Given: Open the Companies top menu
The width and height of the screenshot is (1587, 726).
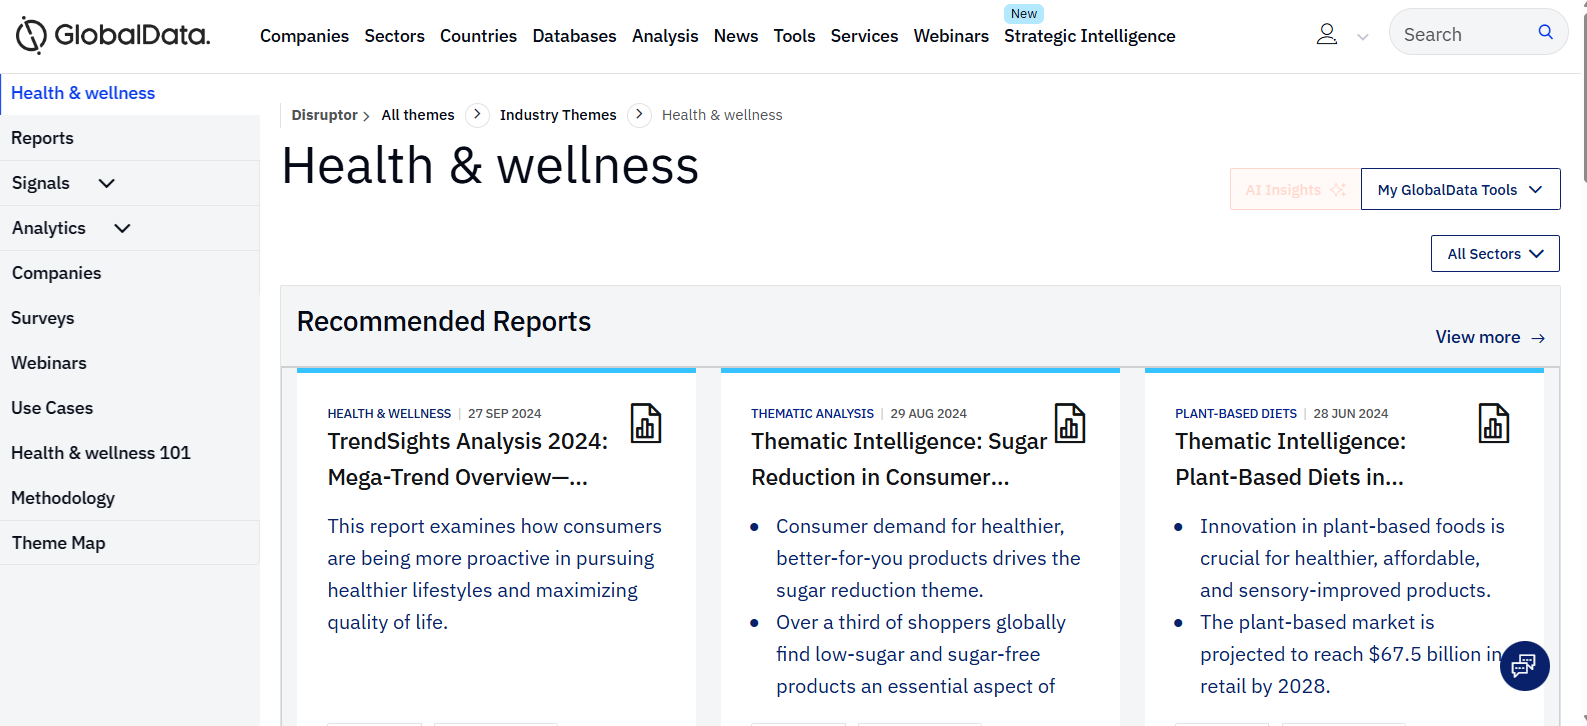Looking at the screenshot, I should coord(304,36).
